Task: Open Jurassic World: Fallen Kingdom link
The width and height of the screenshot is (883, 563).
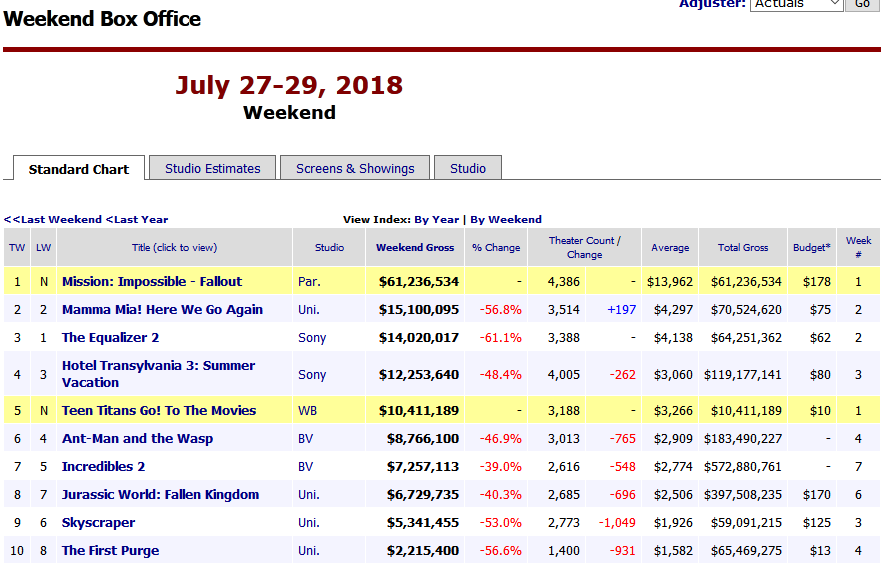Action: click(160, 495)
